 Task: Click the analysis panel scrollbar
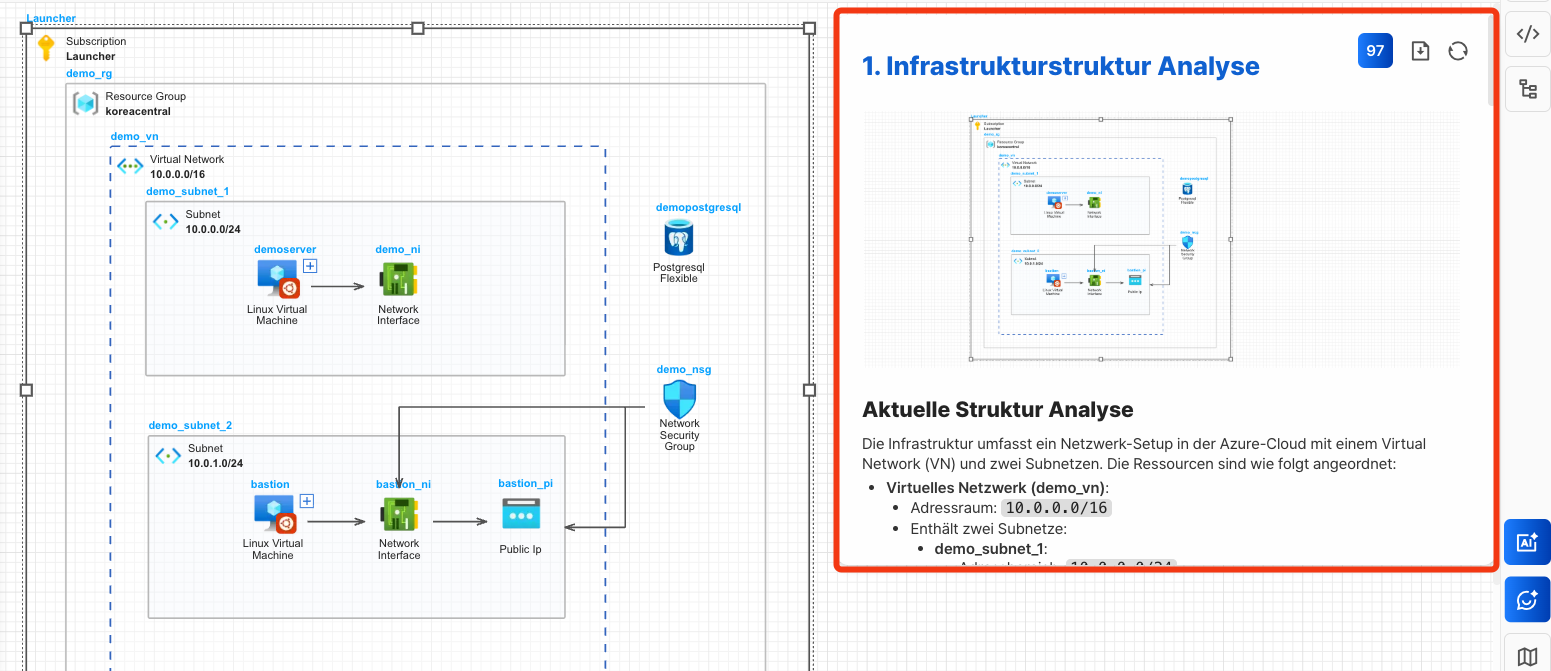coord(1492,60)
